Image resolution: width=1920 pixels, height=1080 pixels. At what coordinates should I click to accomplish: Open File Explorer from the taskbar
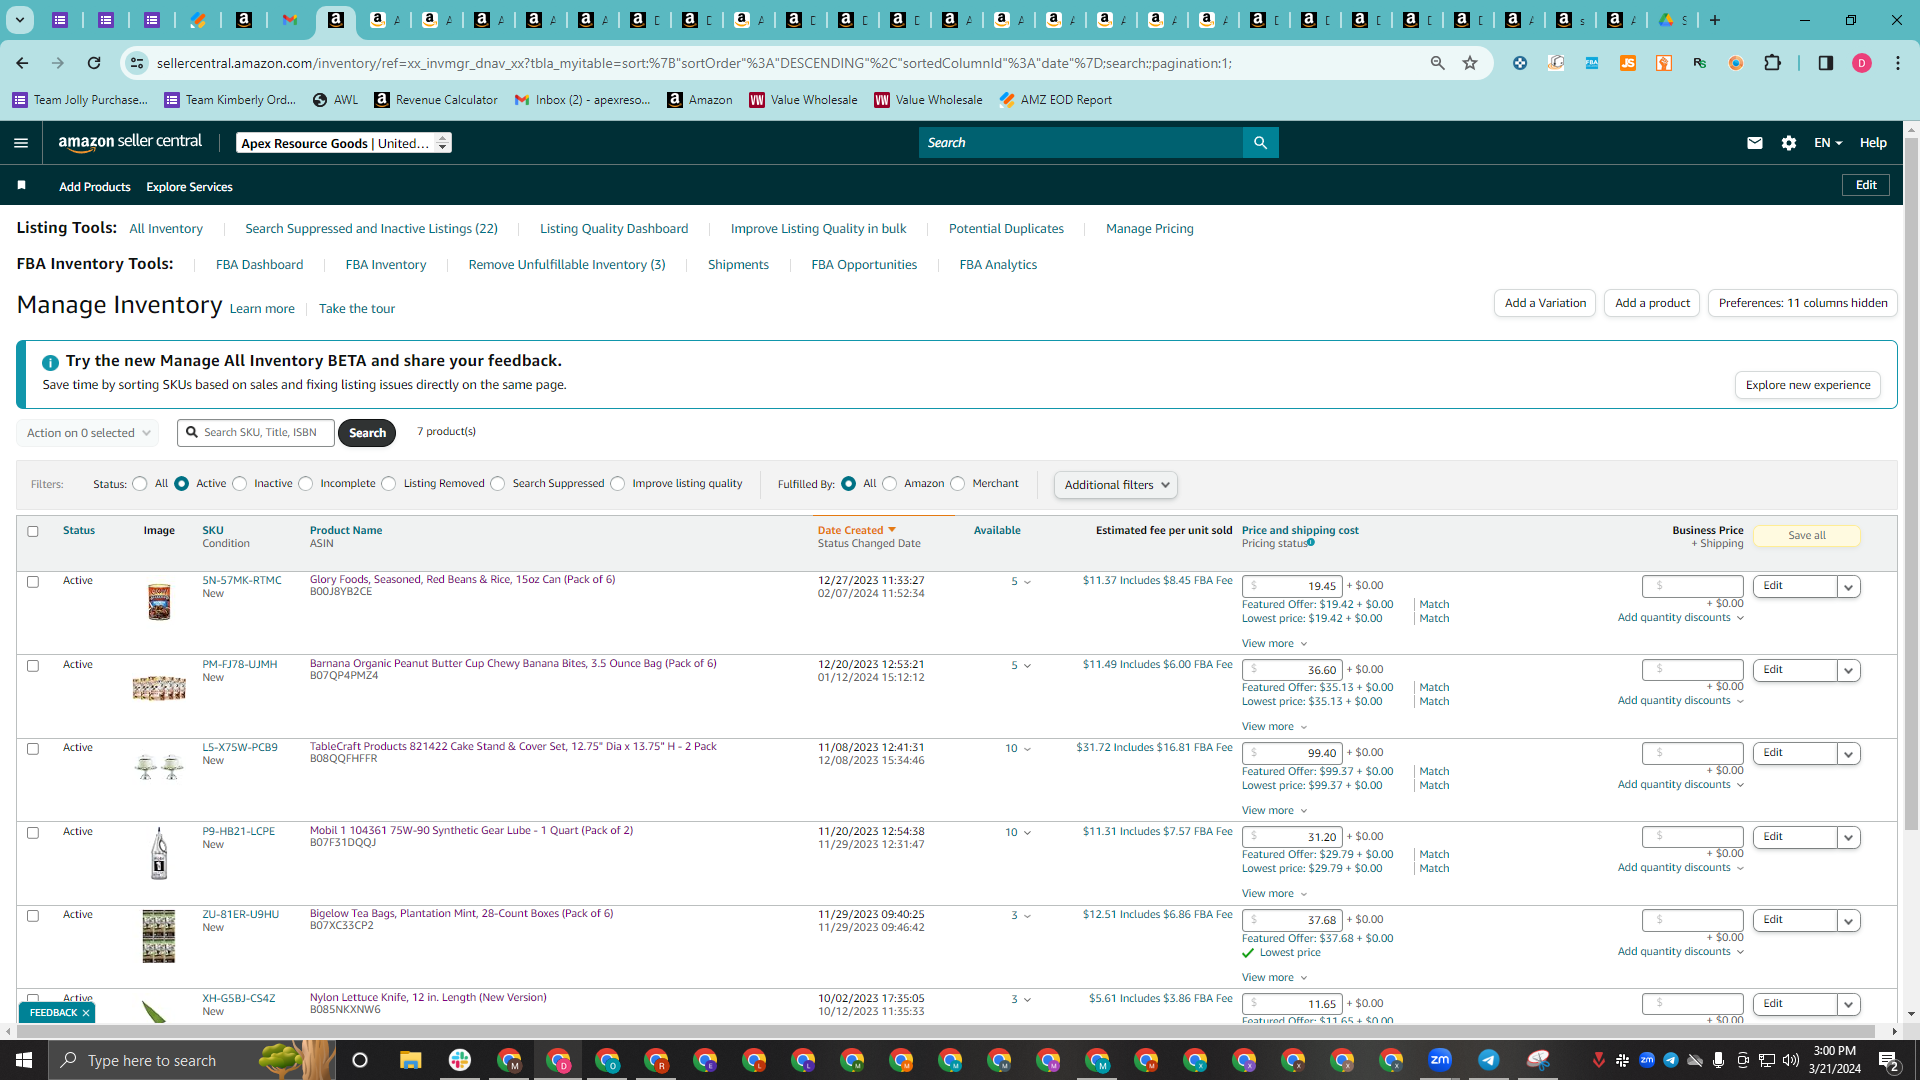(410, 1060)
